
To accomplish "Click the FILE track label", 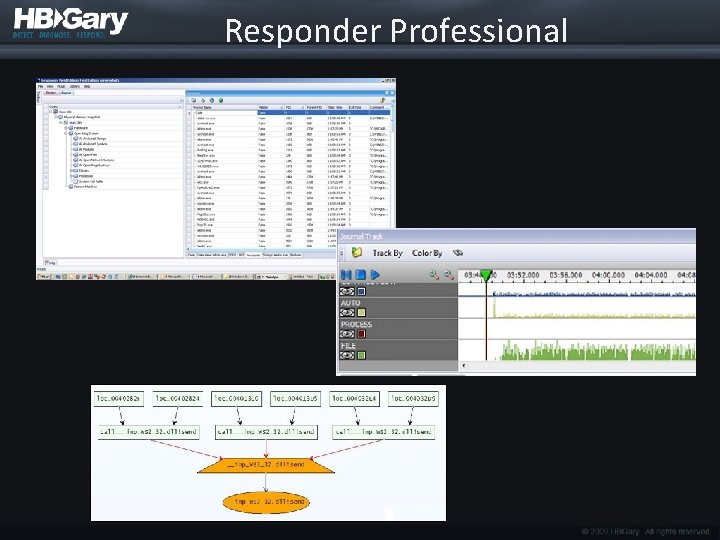I will click(x=348, y=345).
